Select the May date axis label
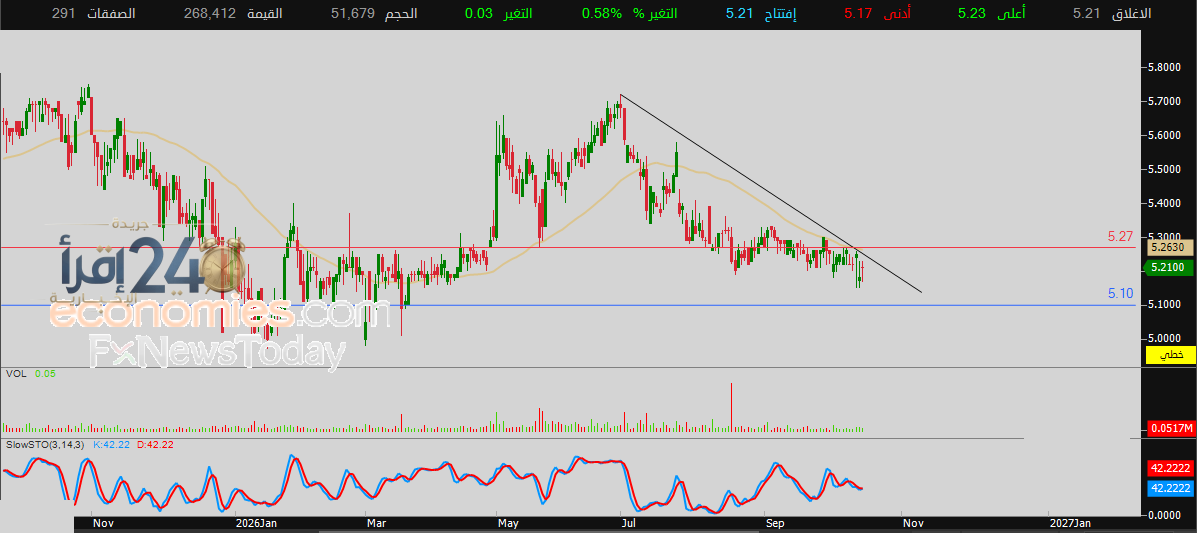The image size is (1197, 533). 508,523
